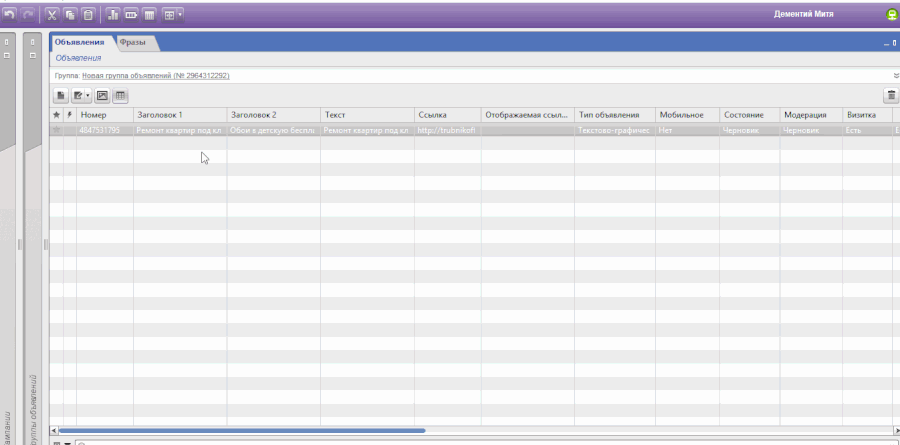
Task: Click the battery-shaped icon in the top toolbar
Action: coord(131,15)
